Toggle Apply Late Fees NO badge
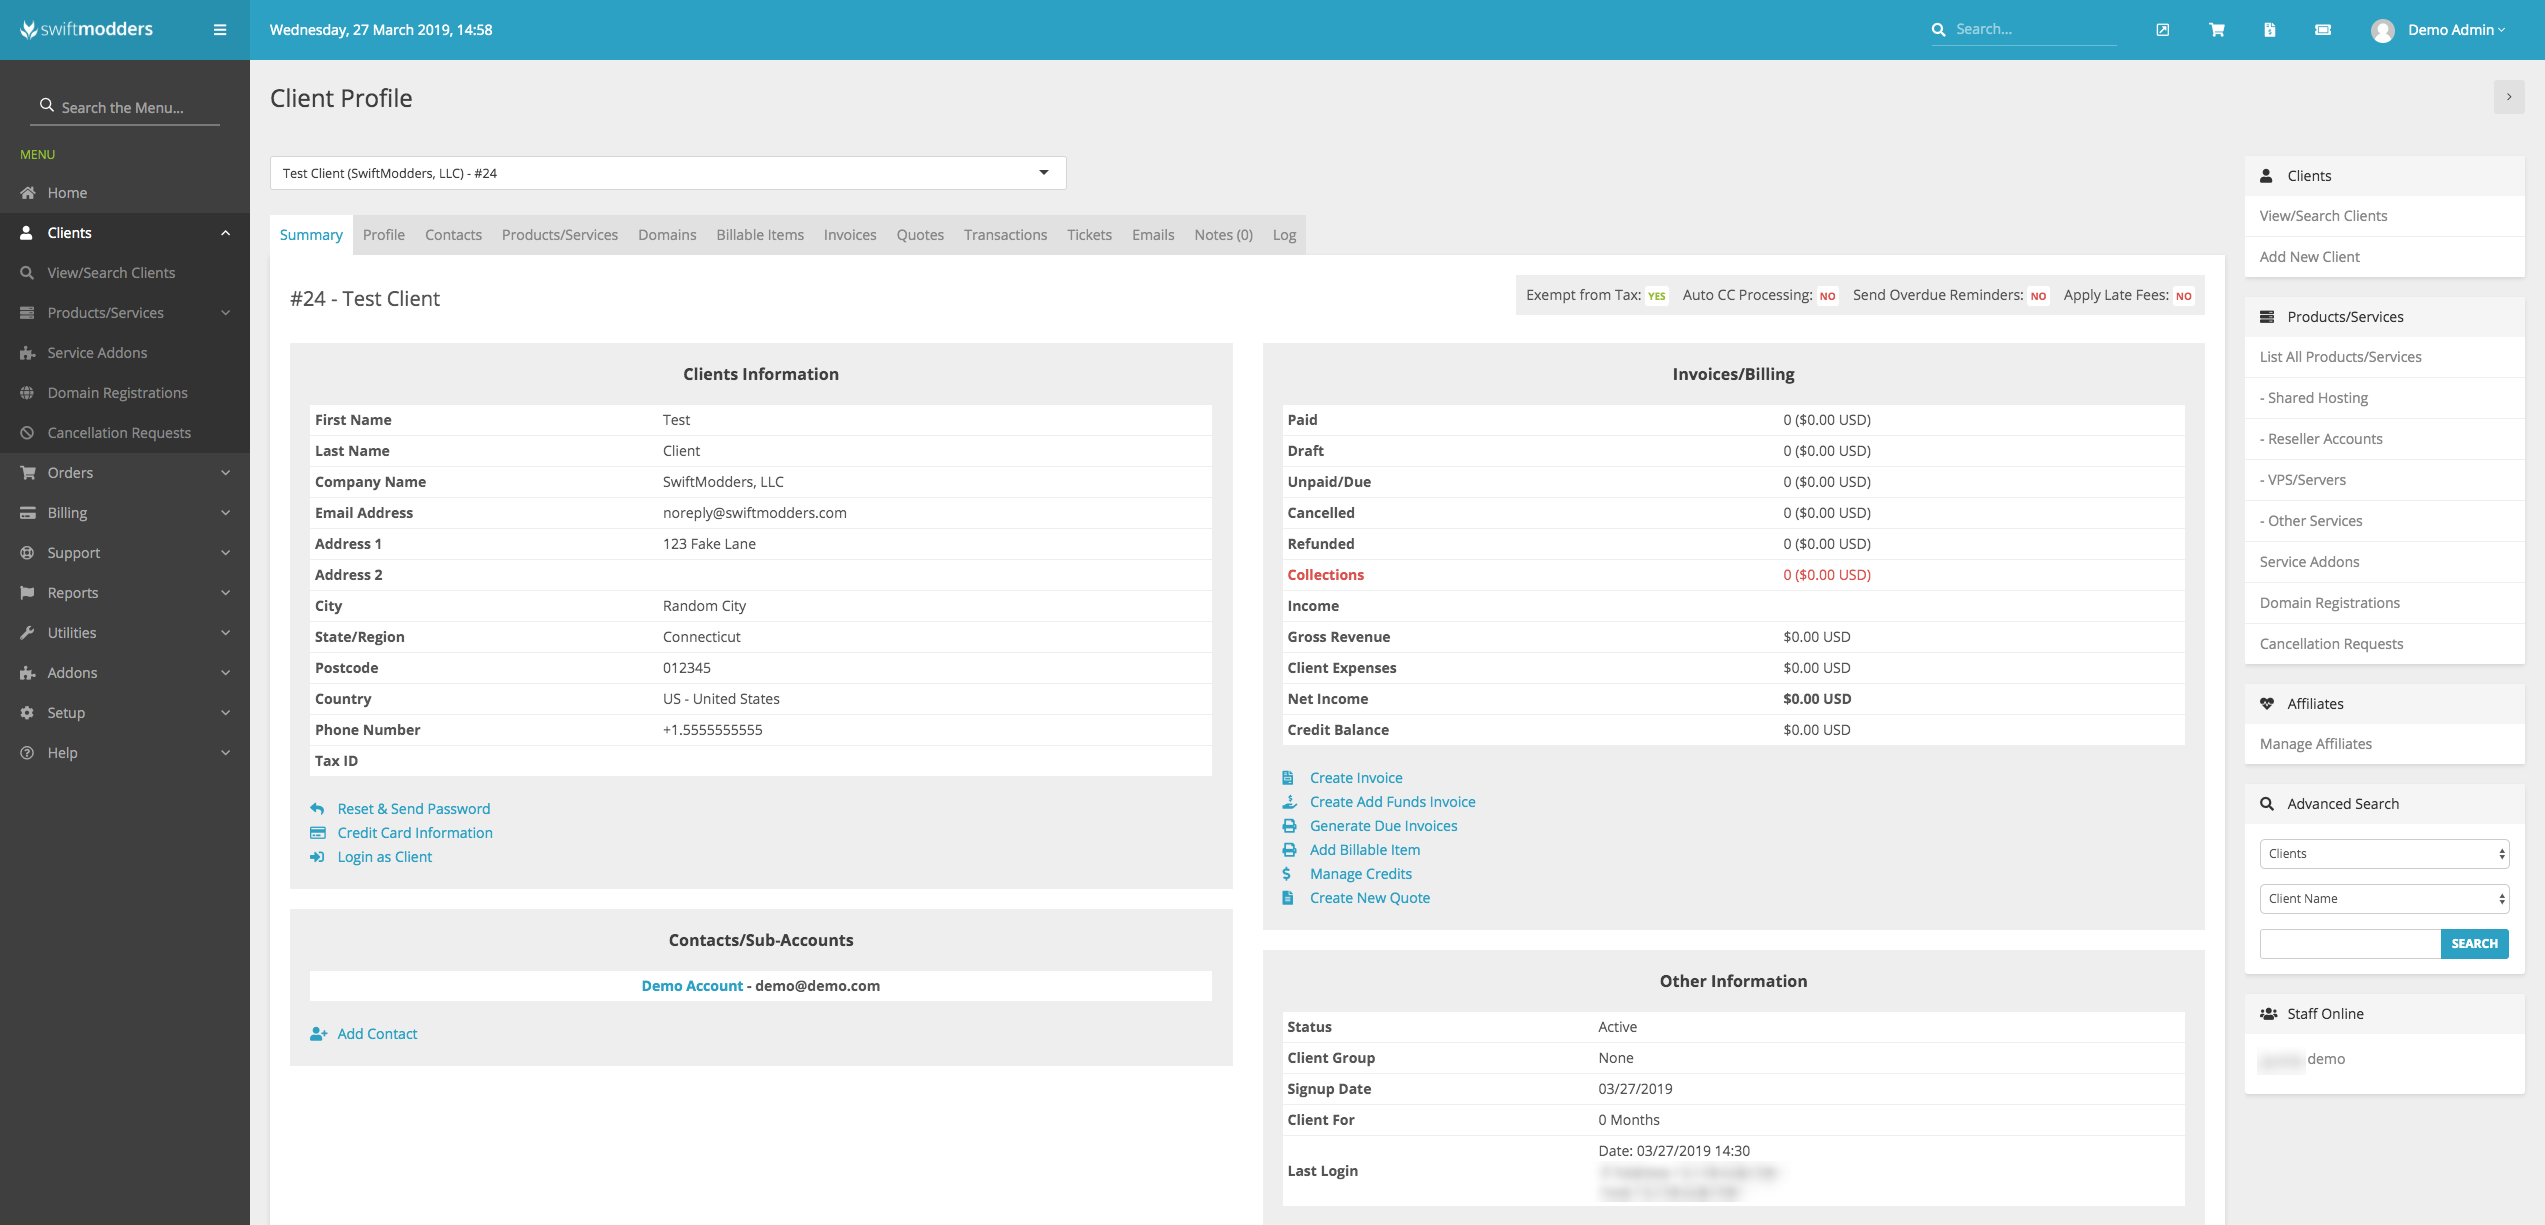Screen dimensions: 2545x1225 [x=2183, y=296]
